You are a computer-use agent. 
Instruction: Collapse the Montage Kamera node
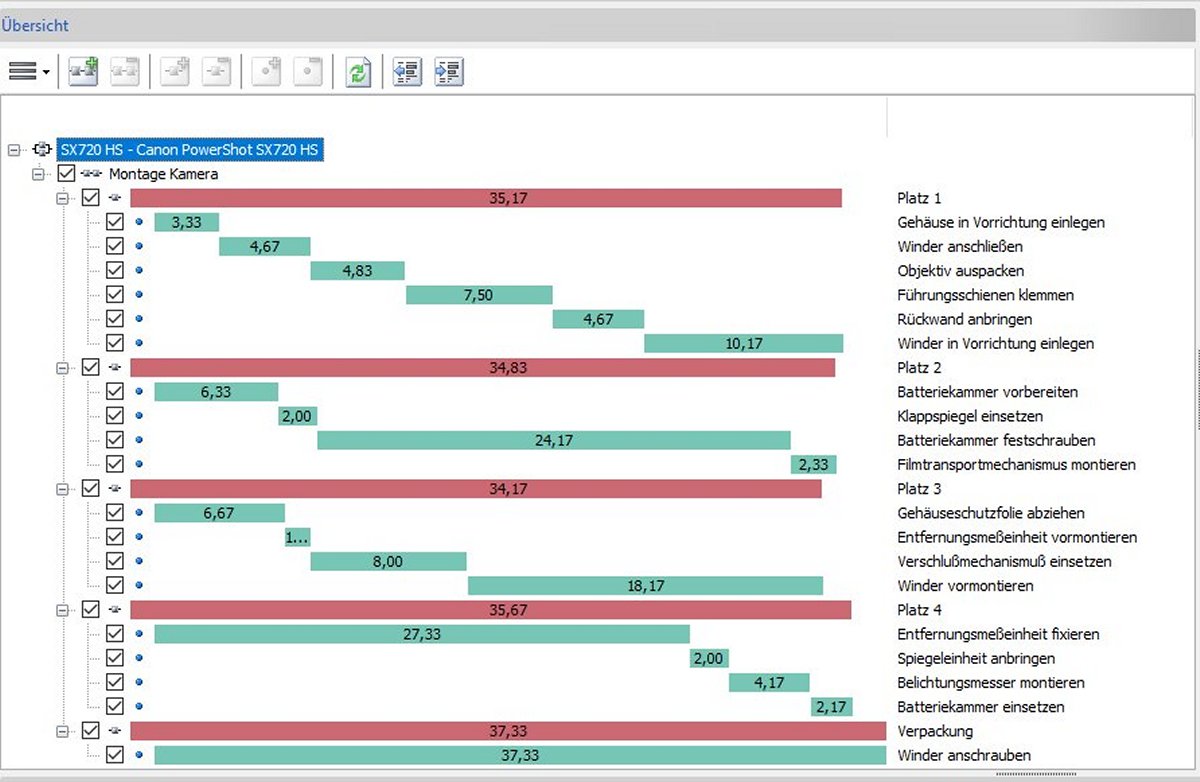pos(39,174)
